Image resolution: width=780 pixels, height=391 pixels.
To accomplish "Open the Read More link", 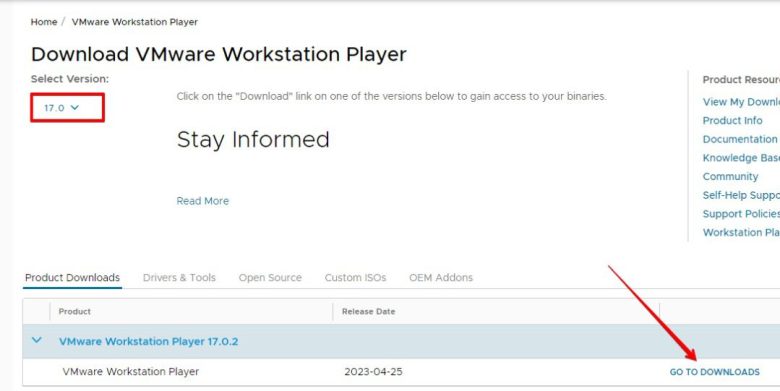I will point(202,201).
